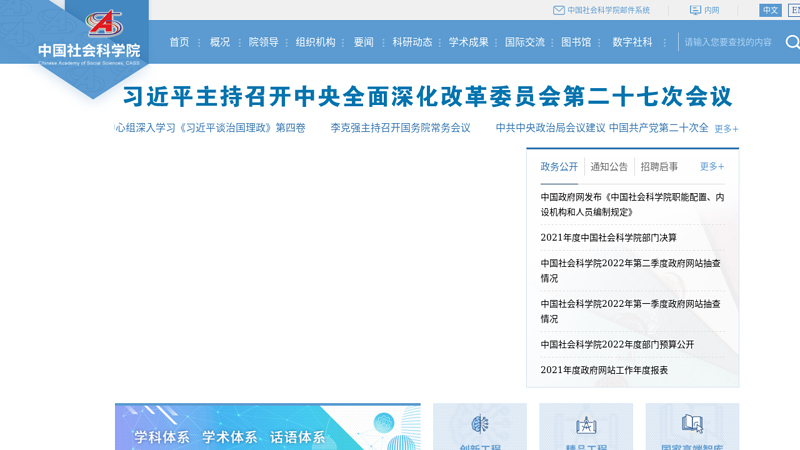Open 国际交流 navigation item

click(x=524, y=42)
